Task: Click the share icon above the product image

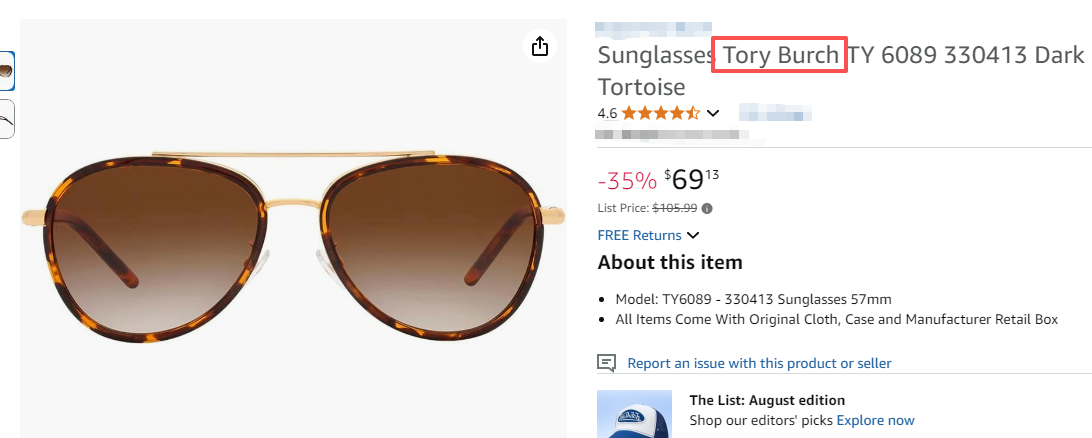Action: [540, 46]
